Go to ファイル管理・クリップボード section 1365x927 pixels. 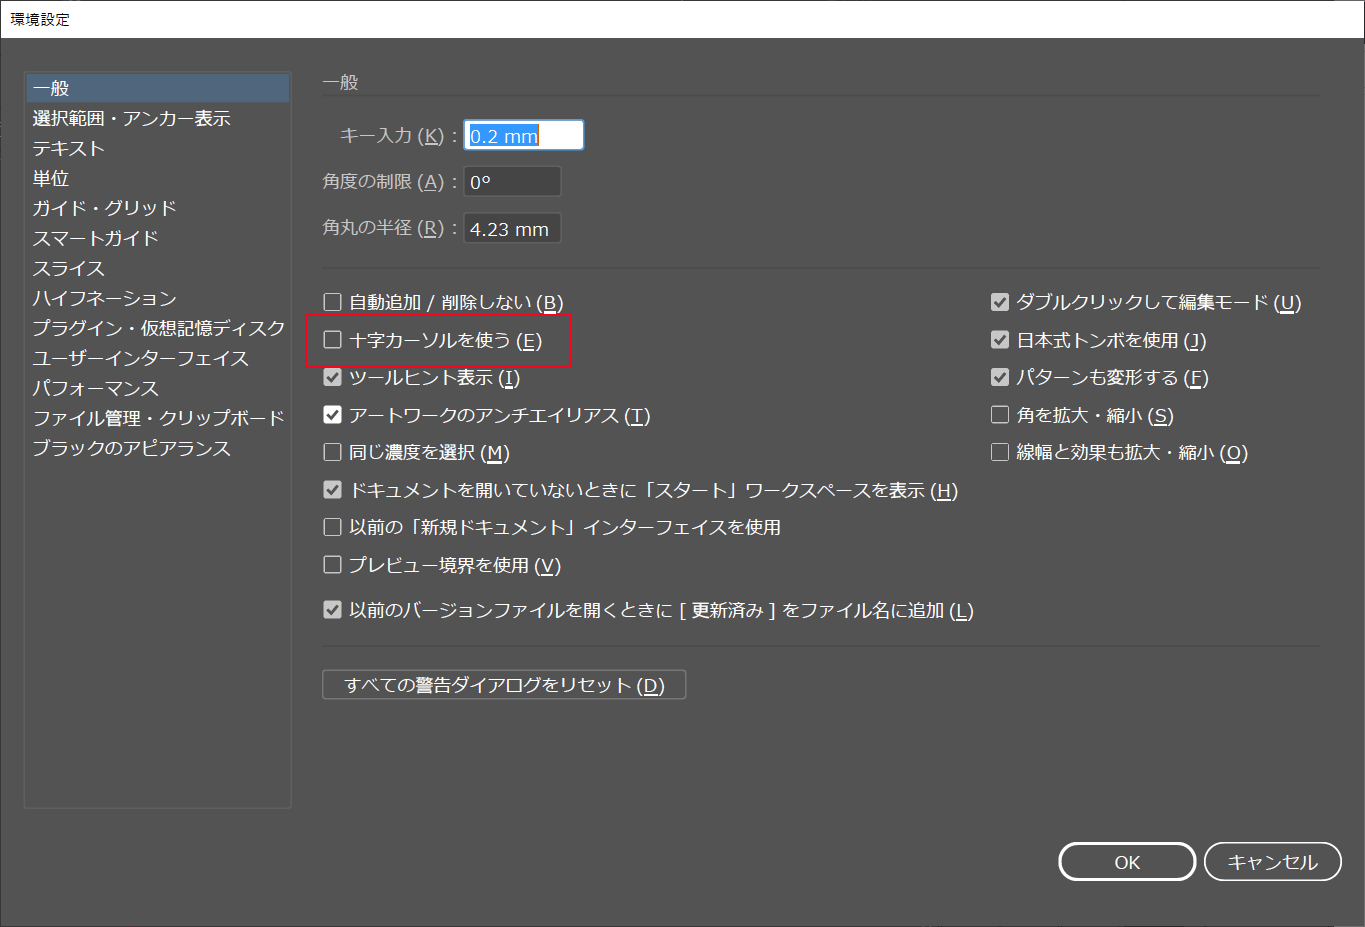pyautogui.click(x=158, y=418)
